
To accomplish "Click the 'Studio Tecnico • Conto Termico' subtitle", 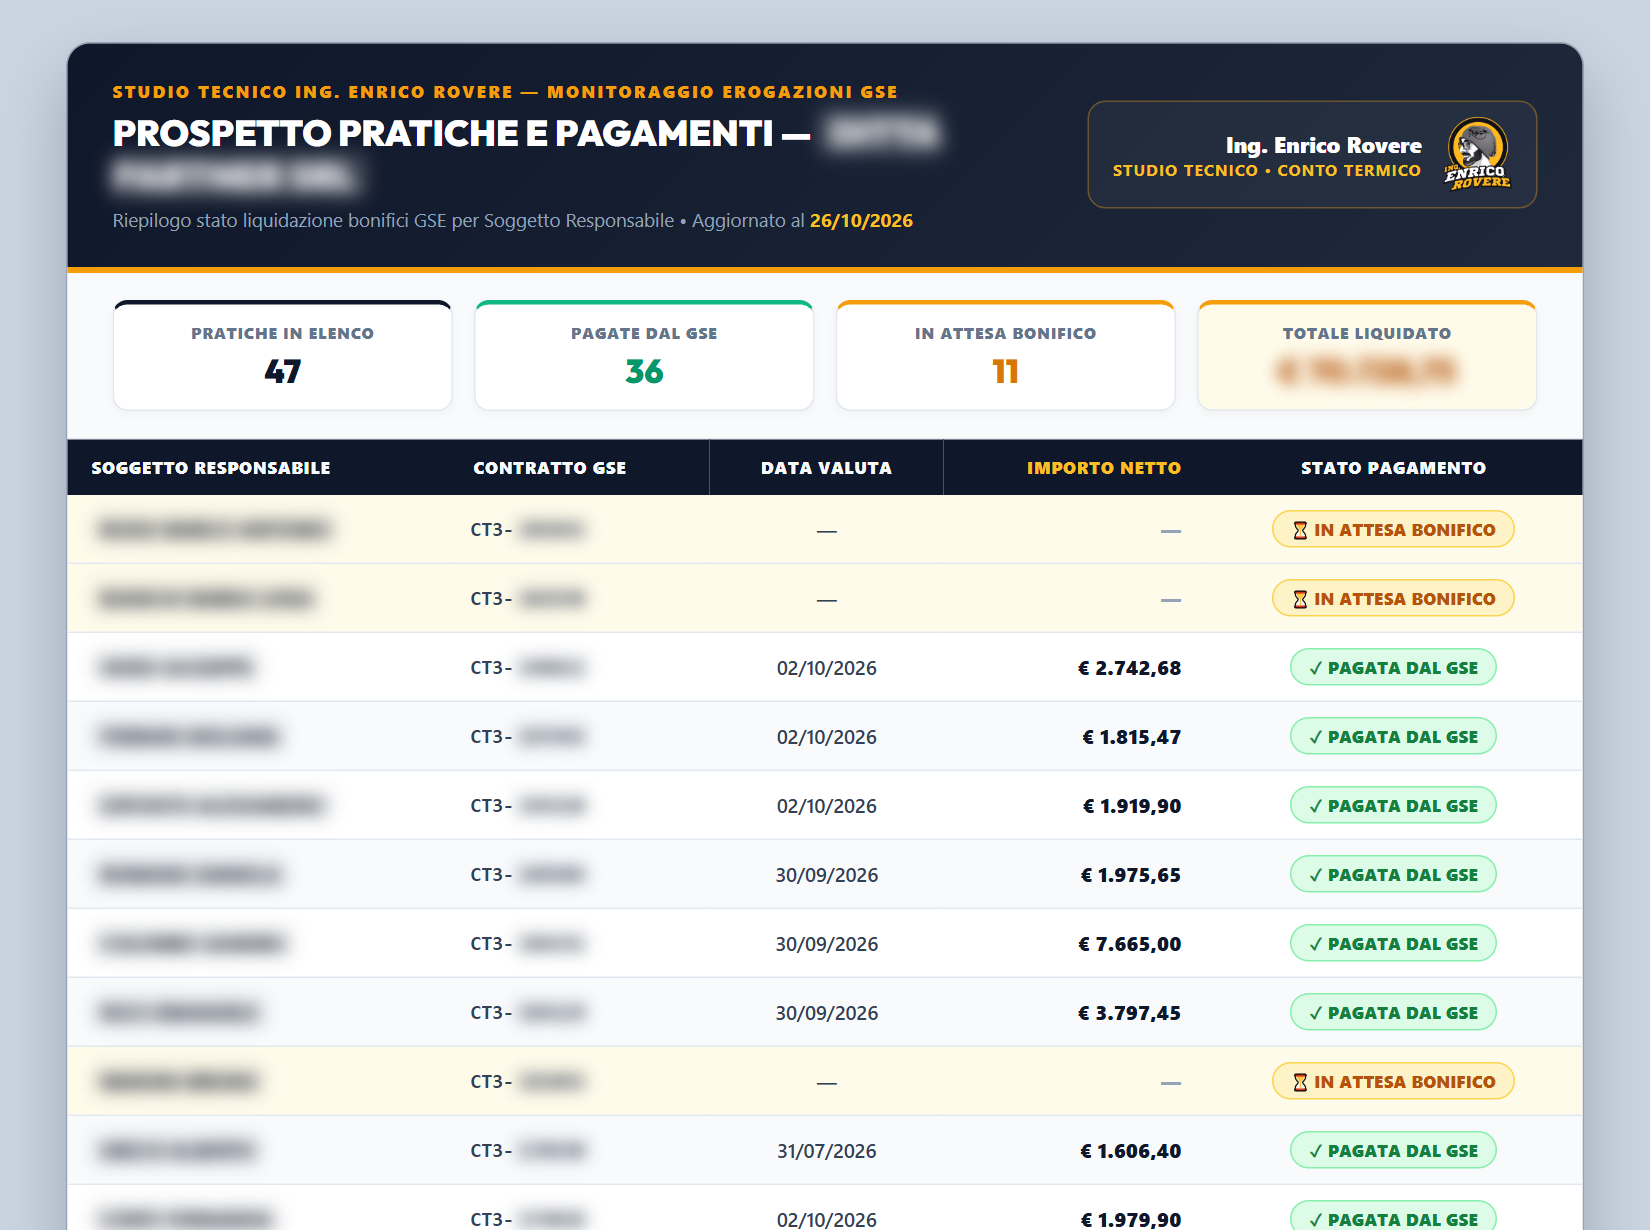I will coord(1267,171).
